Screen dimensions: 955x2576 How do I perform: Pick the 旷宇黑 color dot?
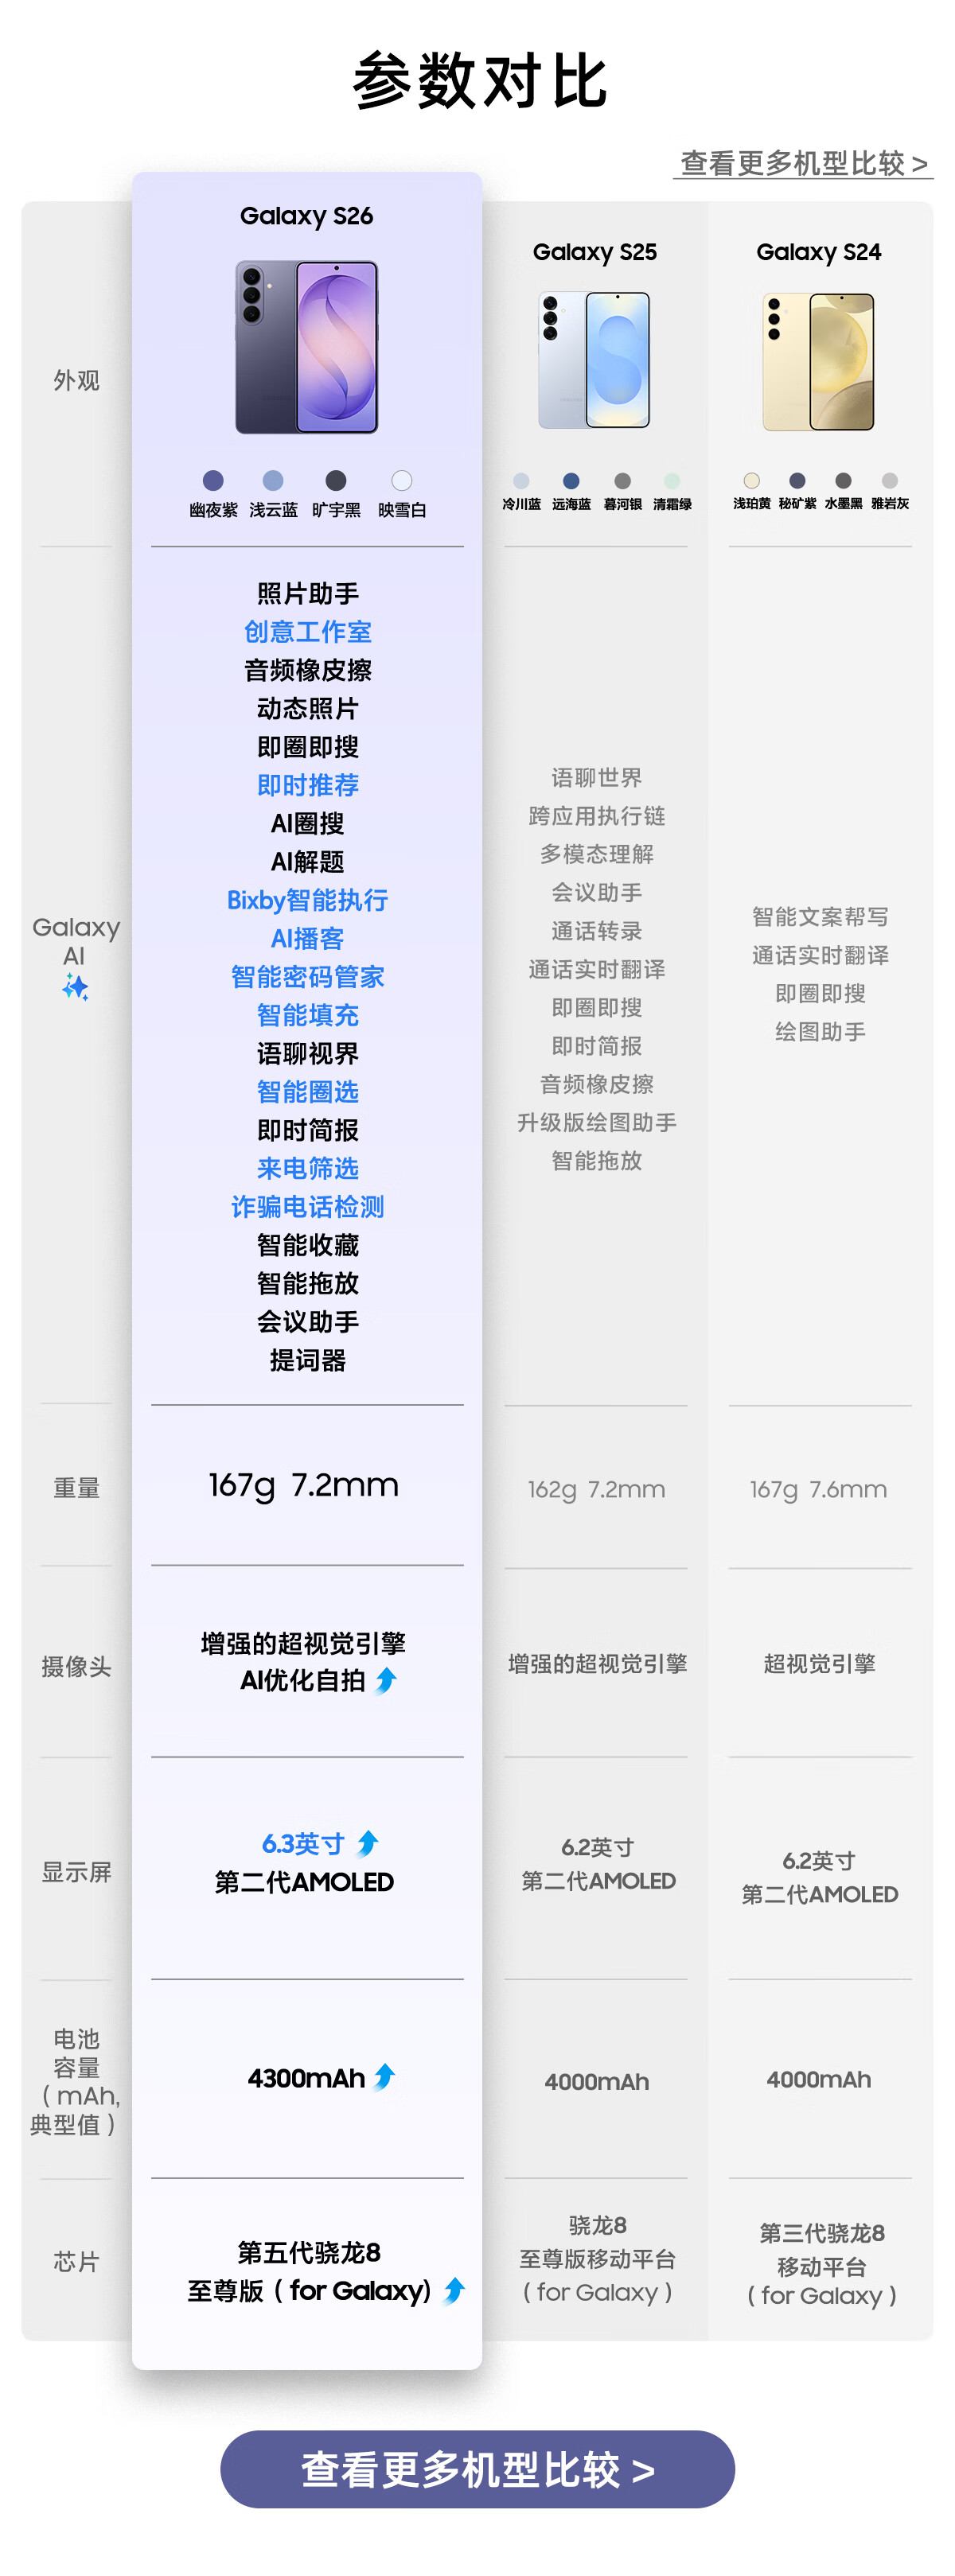[336, 481]
